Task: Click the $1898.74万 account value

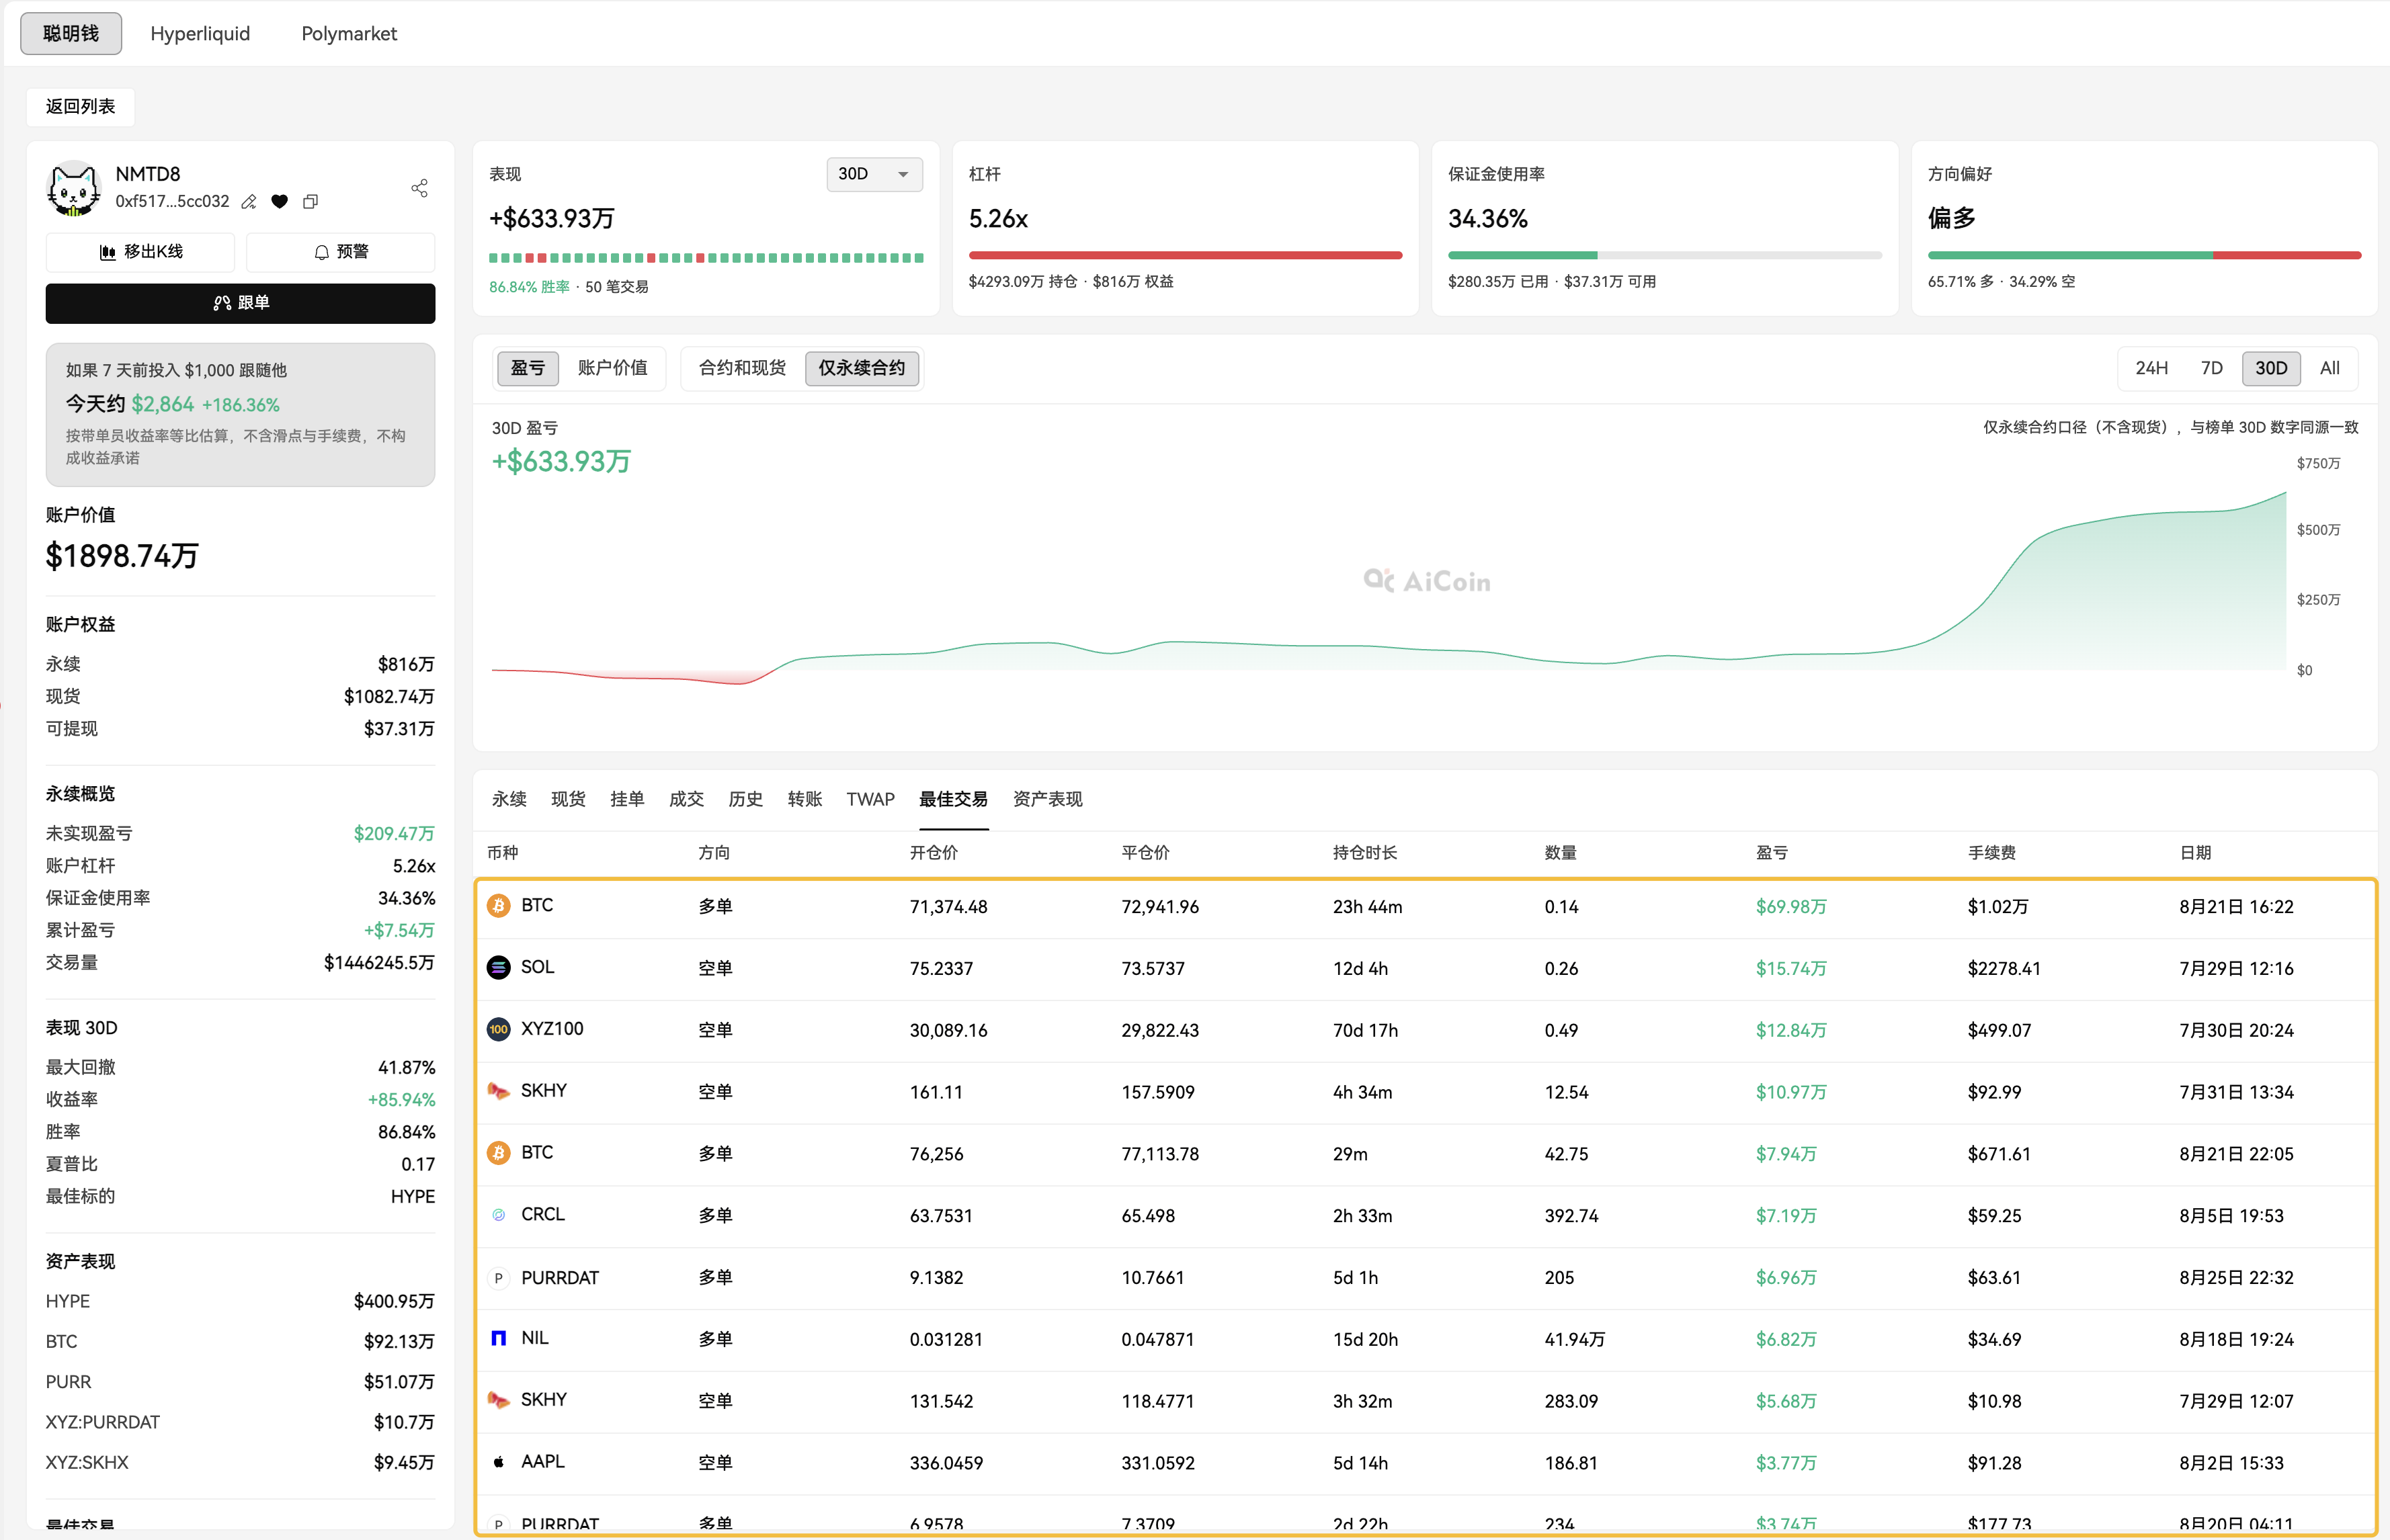Action: pyautogui.click(x=122, y=556)
